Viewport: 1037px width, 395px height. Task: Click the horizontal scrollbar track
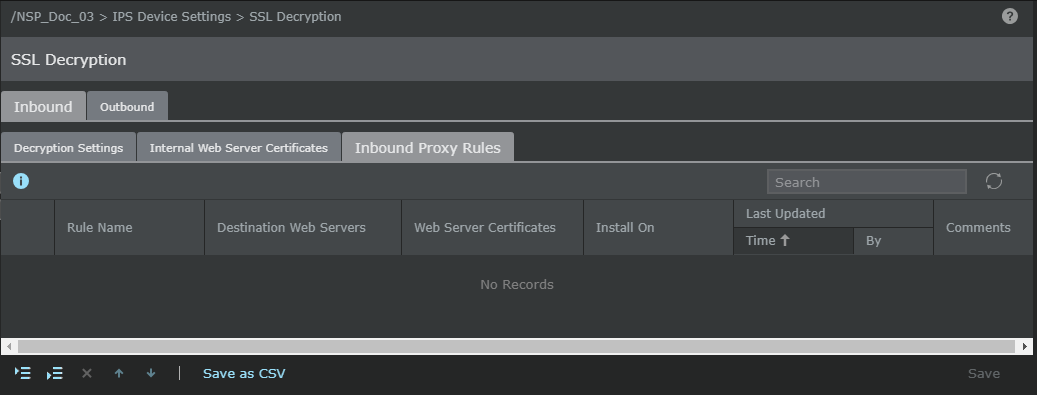[517, 346]
